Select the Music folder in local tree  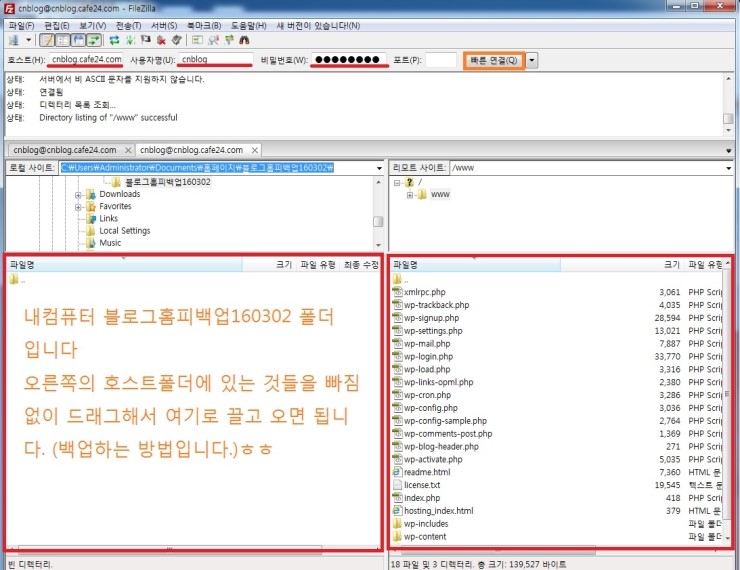pos(109,243)
